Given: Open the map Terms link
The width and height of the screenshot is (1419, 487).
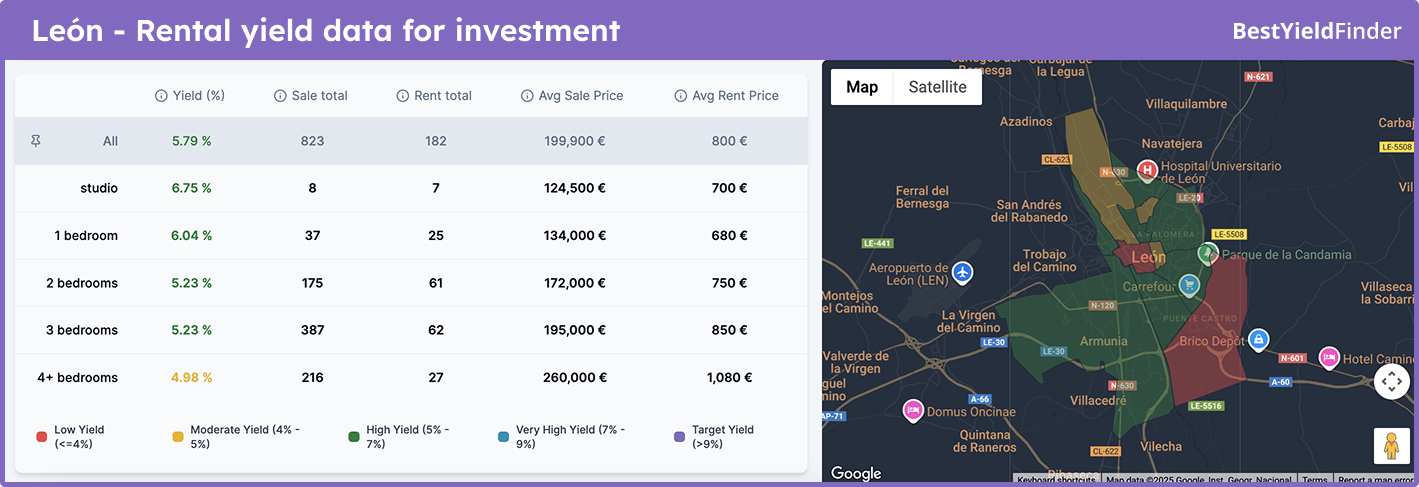Looking at the screenshot, I should (x=1315, y=480).
